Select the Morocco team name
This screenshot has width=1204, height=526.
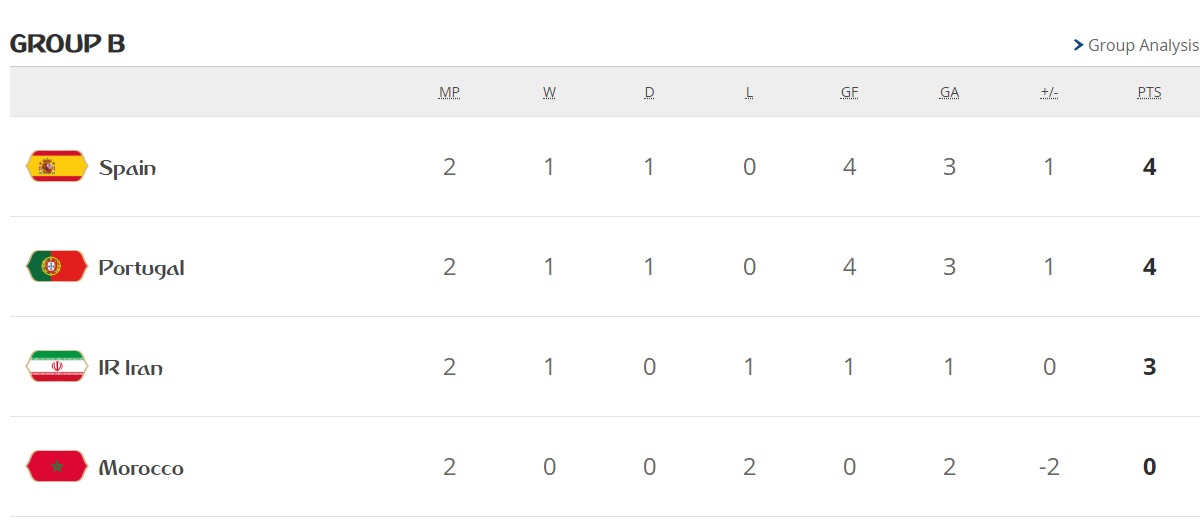coord(141,468)
